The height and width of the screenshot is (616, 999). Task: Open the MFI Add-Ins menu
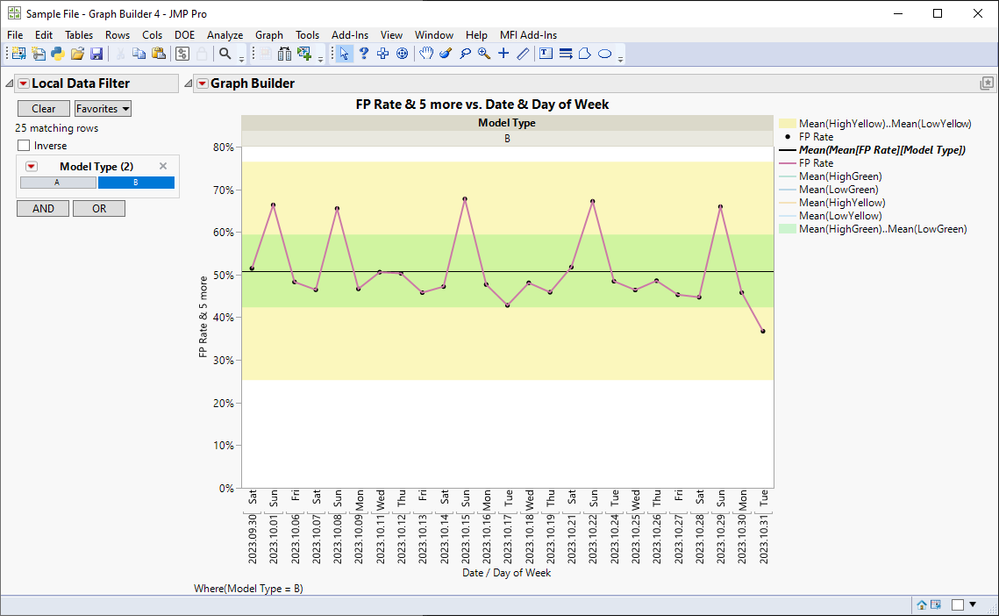click(x=528, y=35)
